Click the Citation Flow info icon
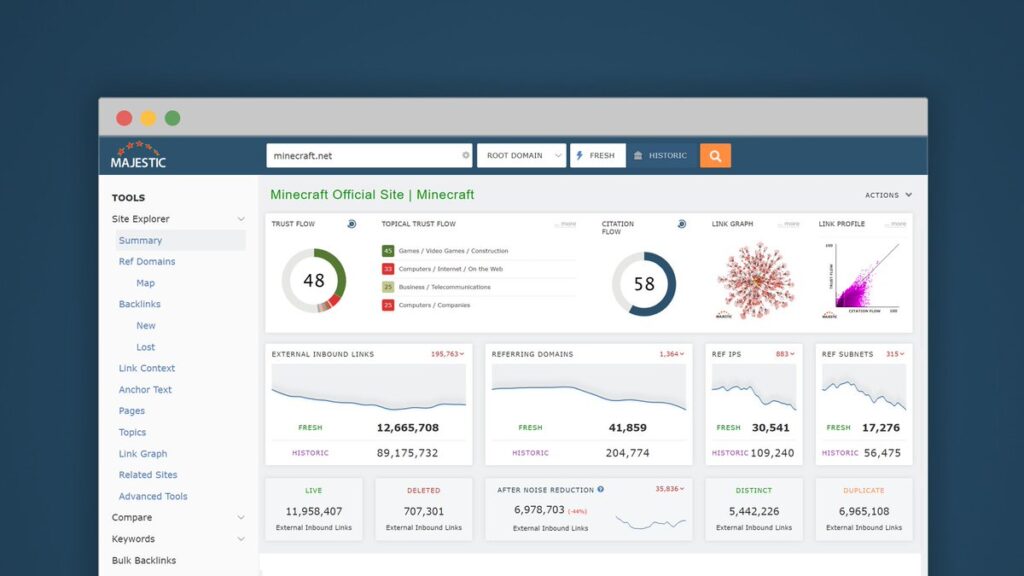The width and height of the screenshot is (1024, 576). click(681, 224)
